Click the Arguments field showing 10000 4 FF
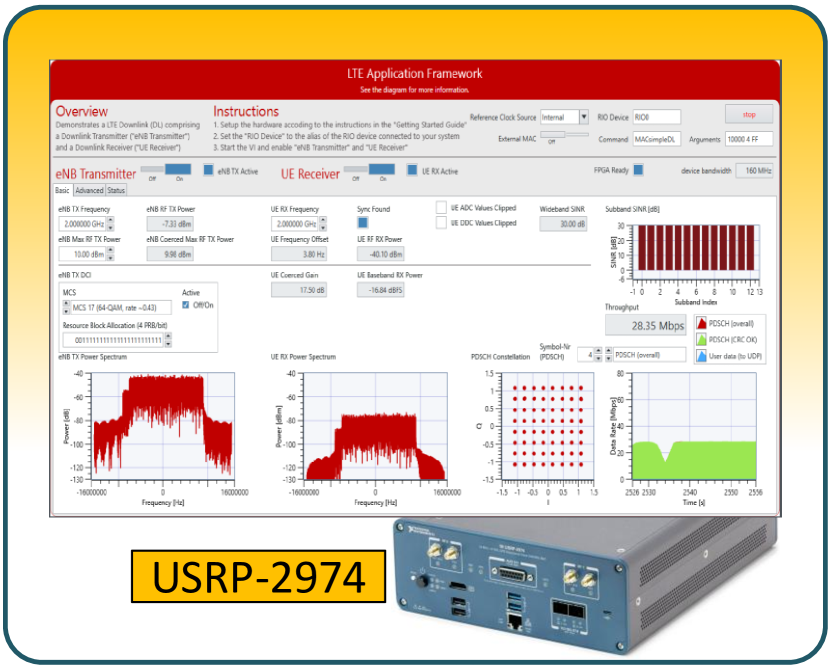830x665 pixels. pos(749,139)
